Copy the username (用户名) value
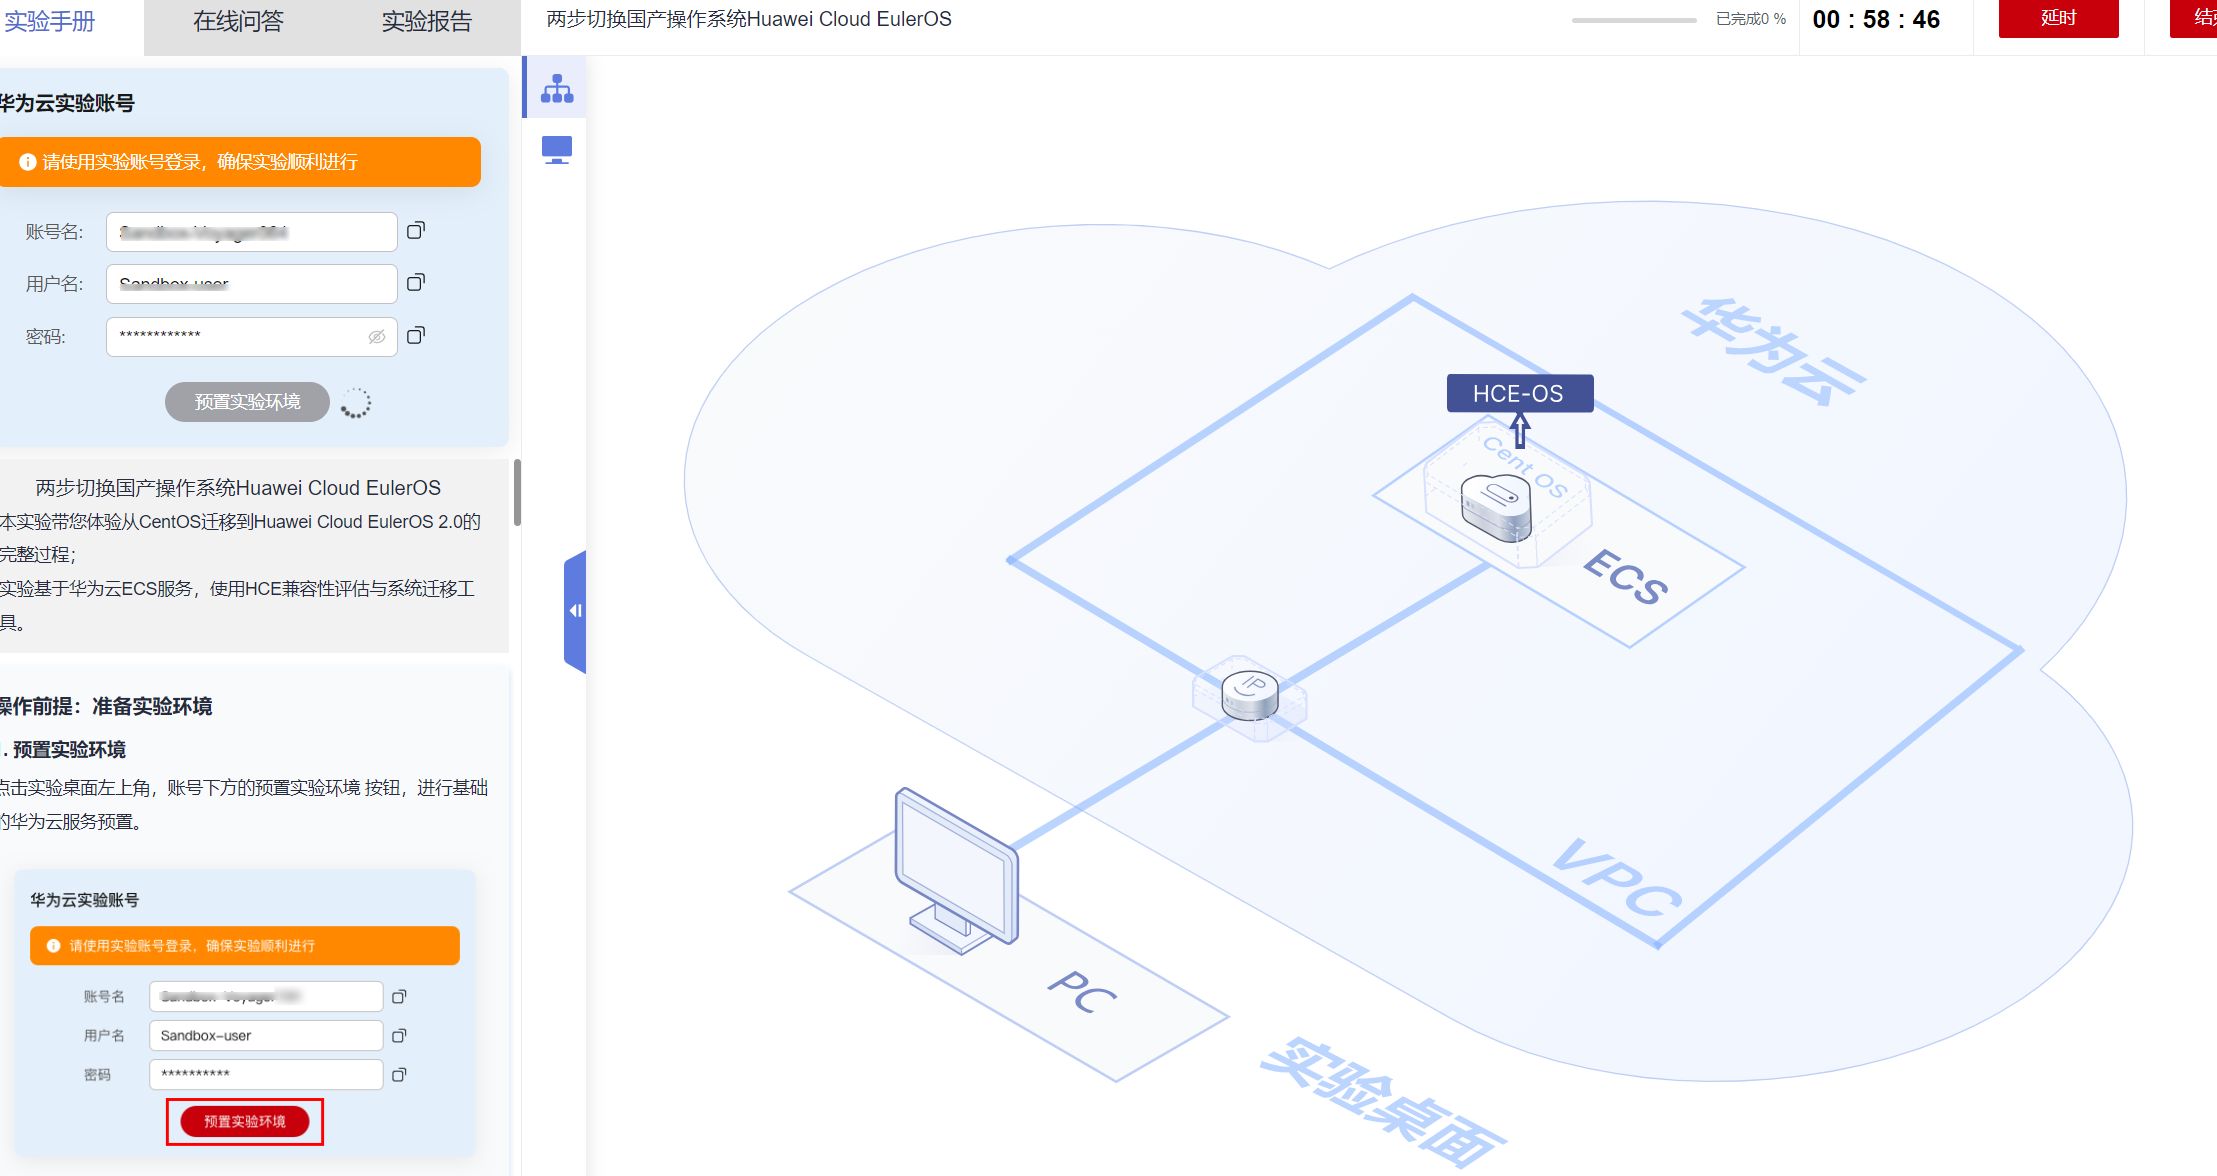 [x=416, y=283]
